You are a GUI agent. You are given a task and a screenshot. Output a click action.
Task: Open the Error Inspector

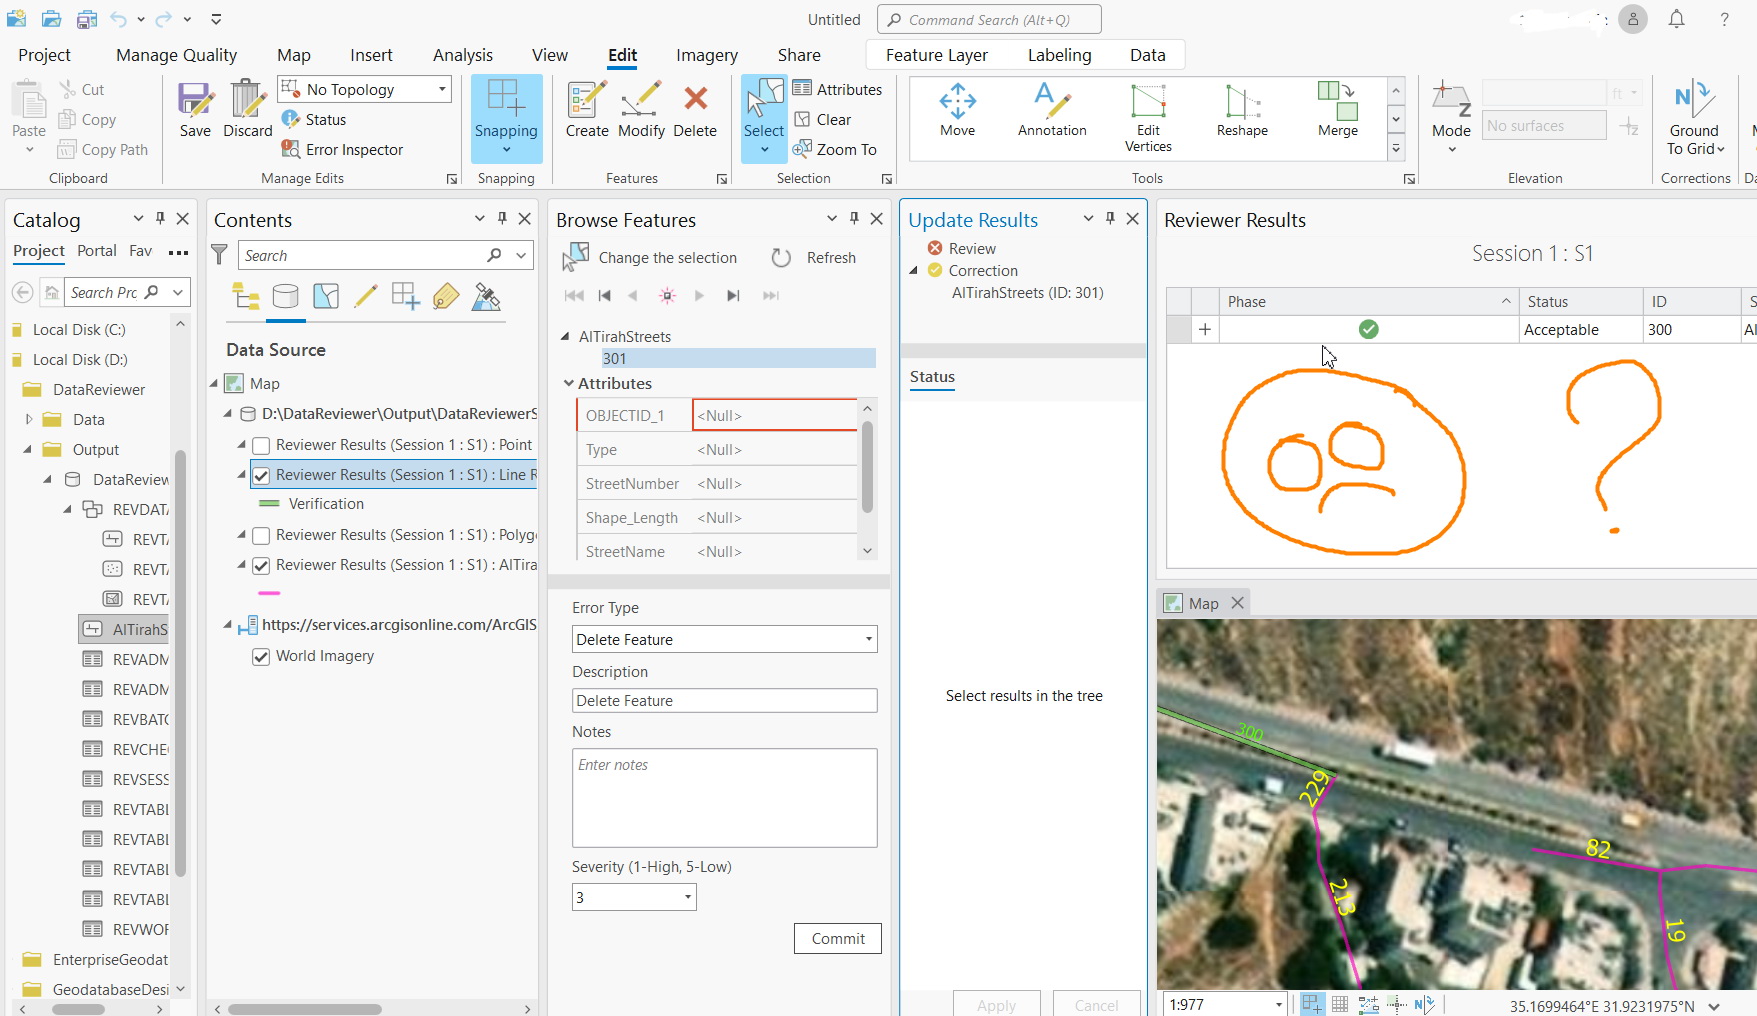[343, 149]
